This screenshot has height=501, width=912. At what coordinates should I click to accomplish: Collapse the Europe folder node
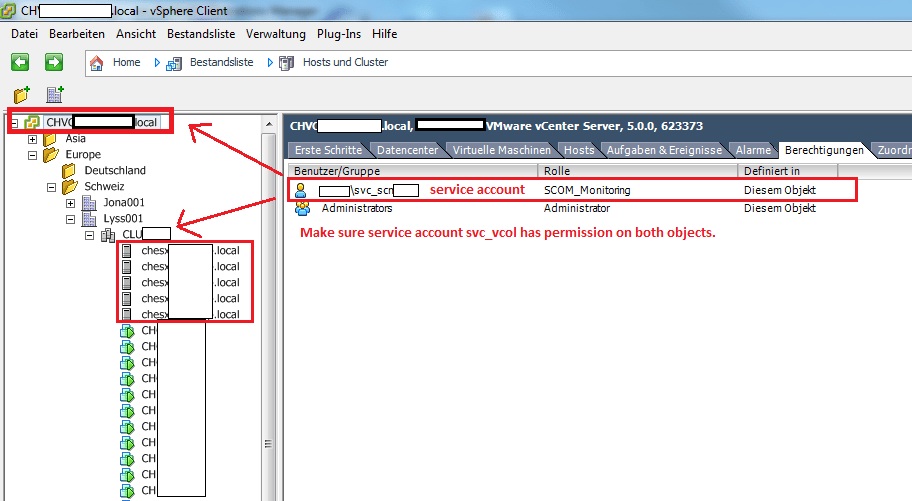pos(33,155)
